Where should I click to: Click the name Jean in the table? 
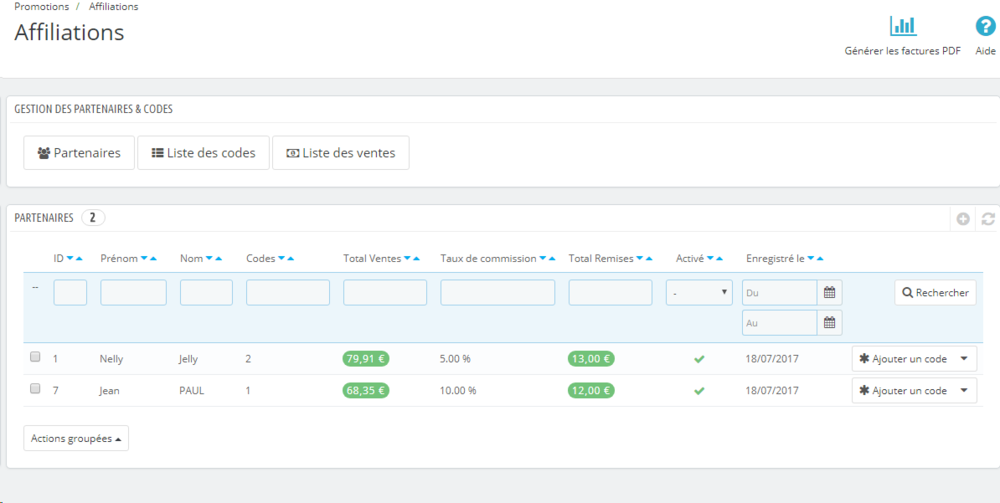click(110, 391)
